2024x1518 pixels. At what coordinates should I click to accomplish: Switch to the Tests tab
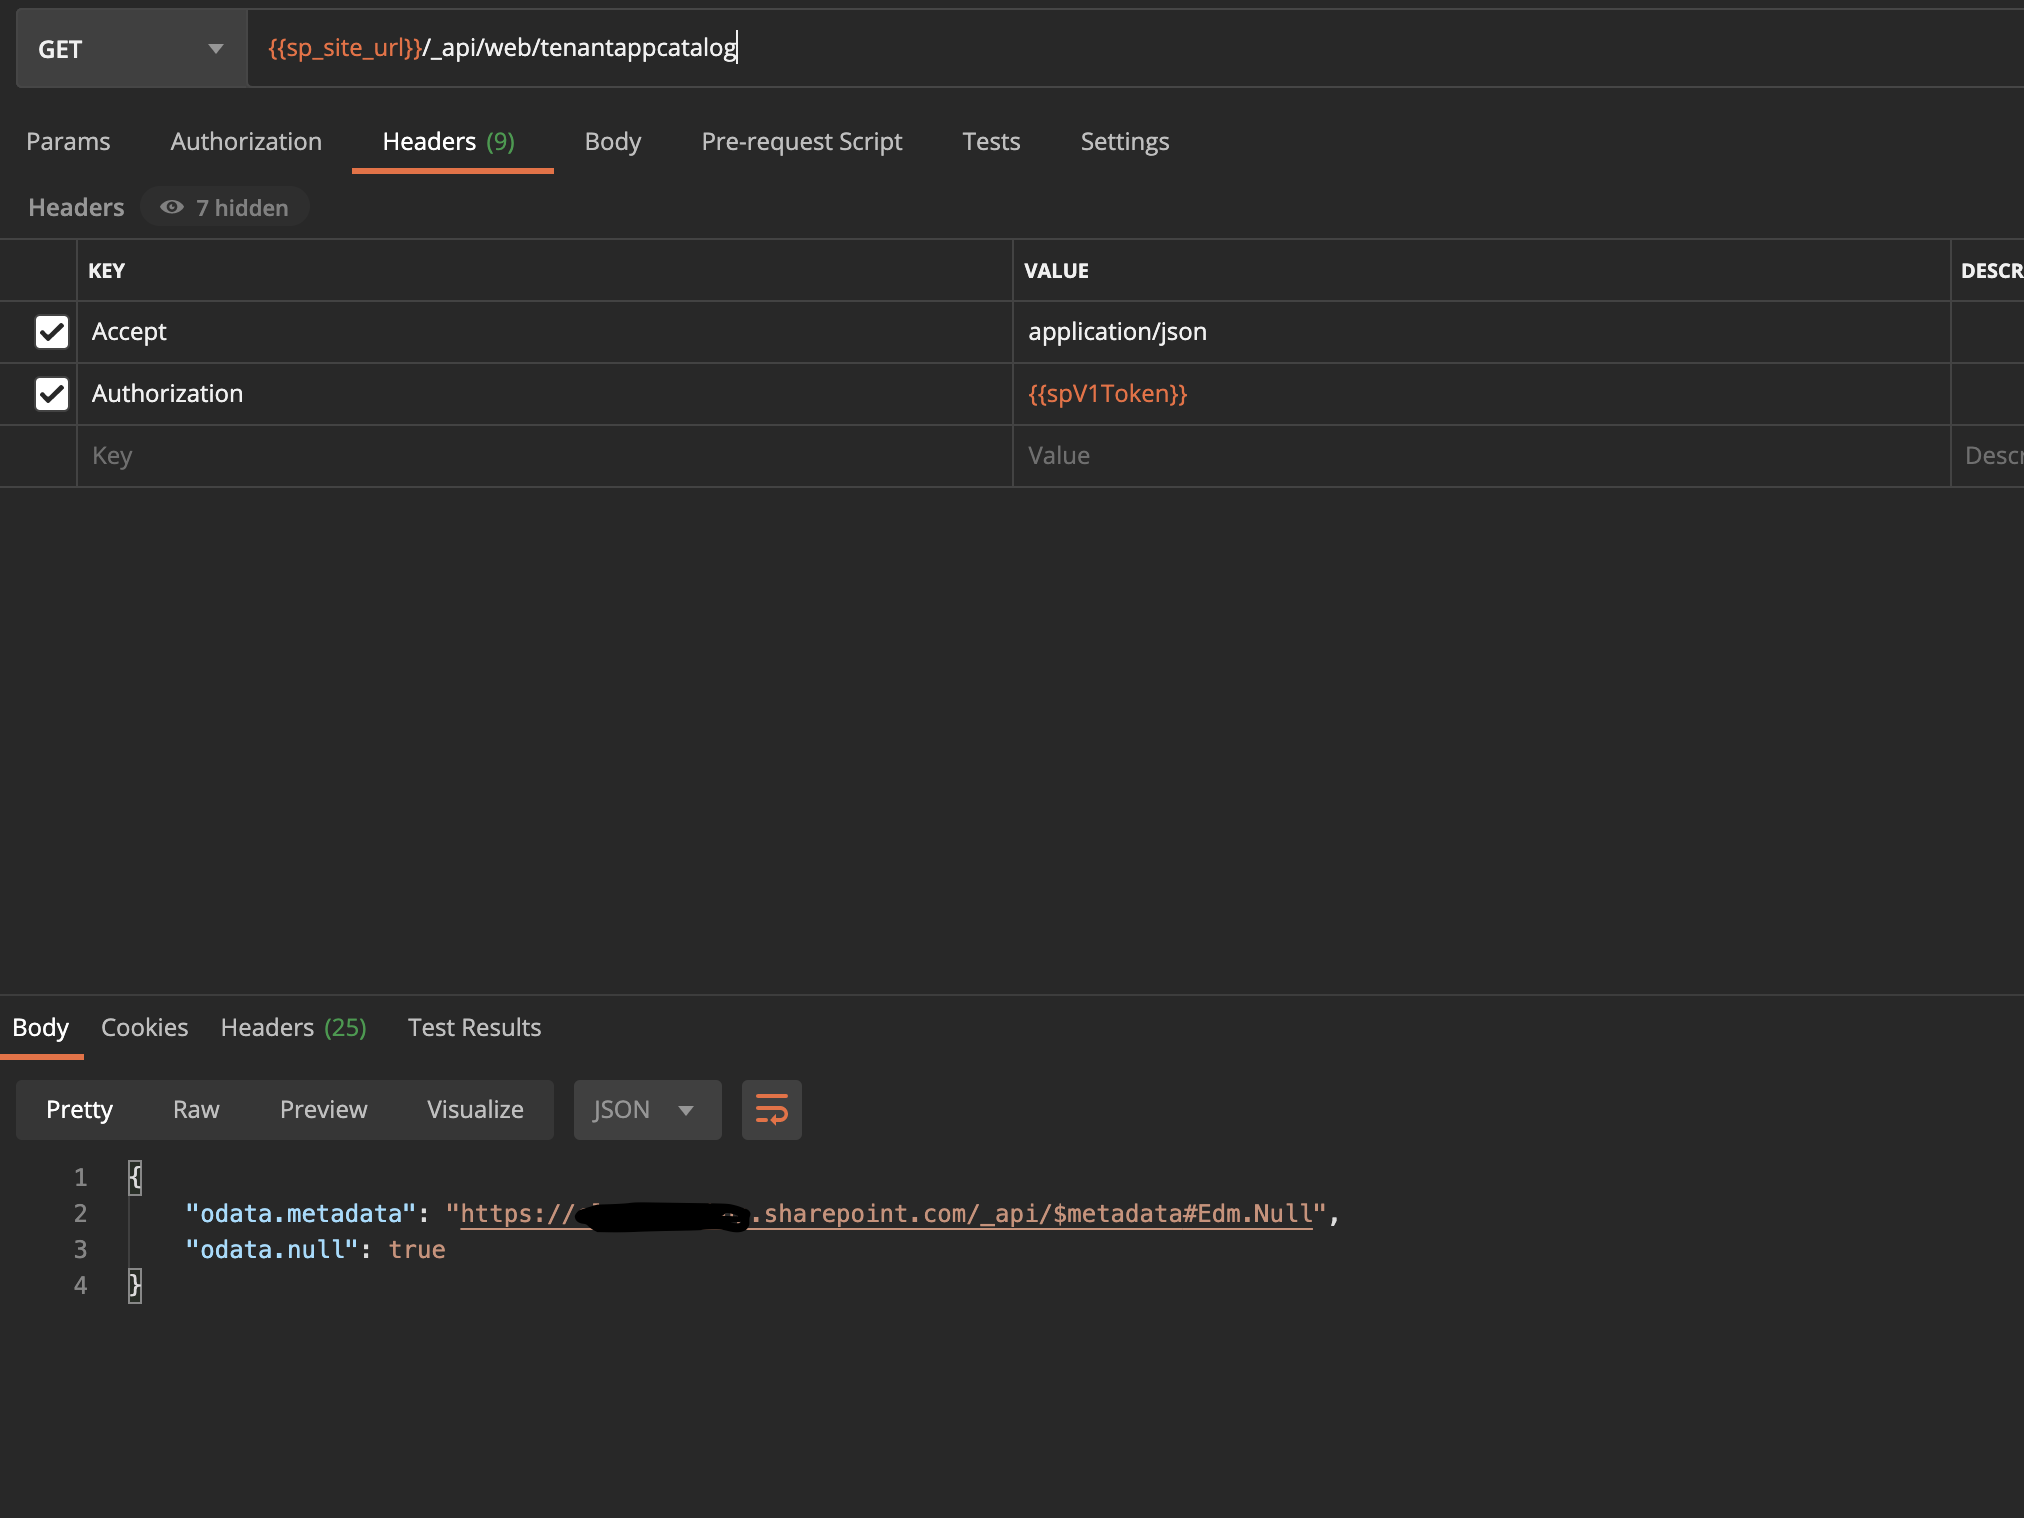click(991, 141)
